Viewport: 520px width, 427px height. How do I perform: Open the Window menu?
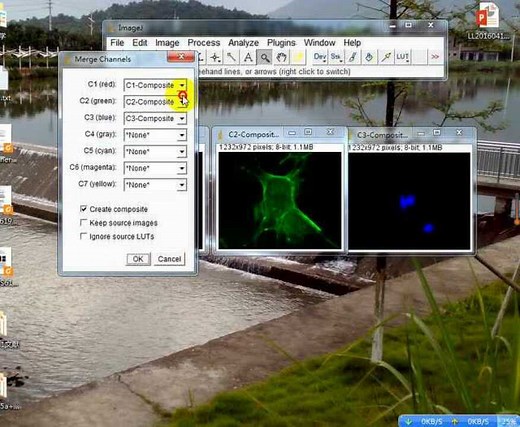(x=319, y=43)
